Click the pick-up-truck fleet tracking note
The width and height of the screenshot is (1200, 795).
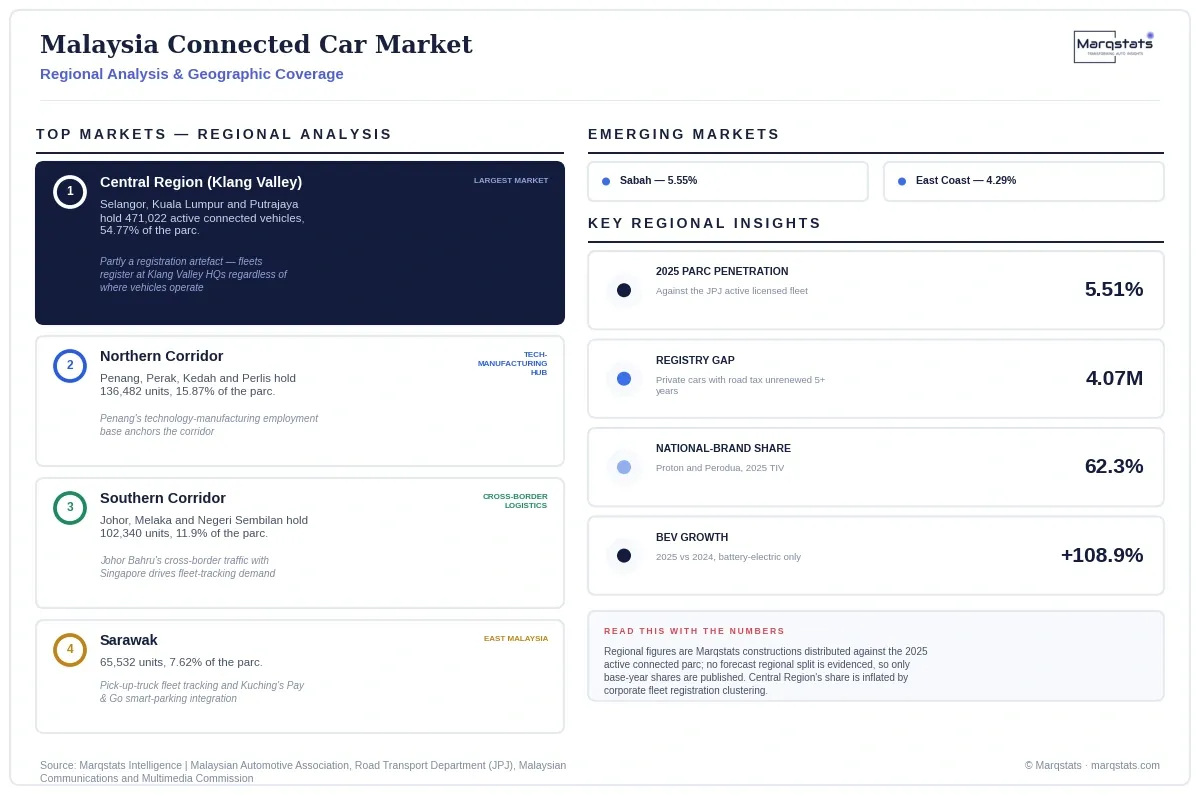(x=202, y=692)
